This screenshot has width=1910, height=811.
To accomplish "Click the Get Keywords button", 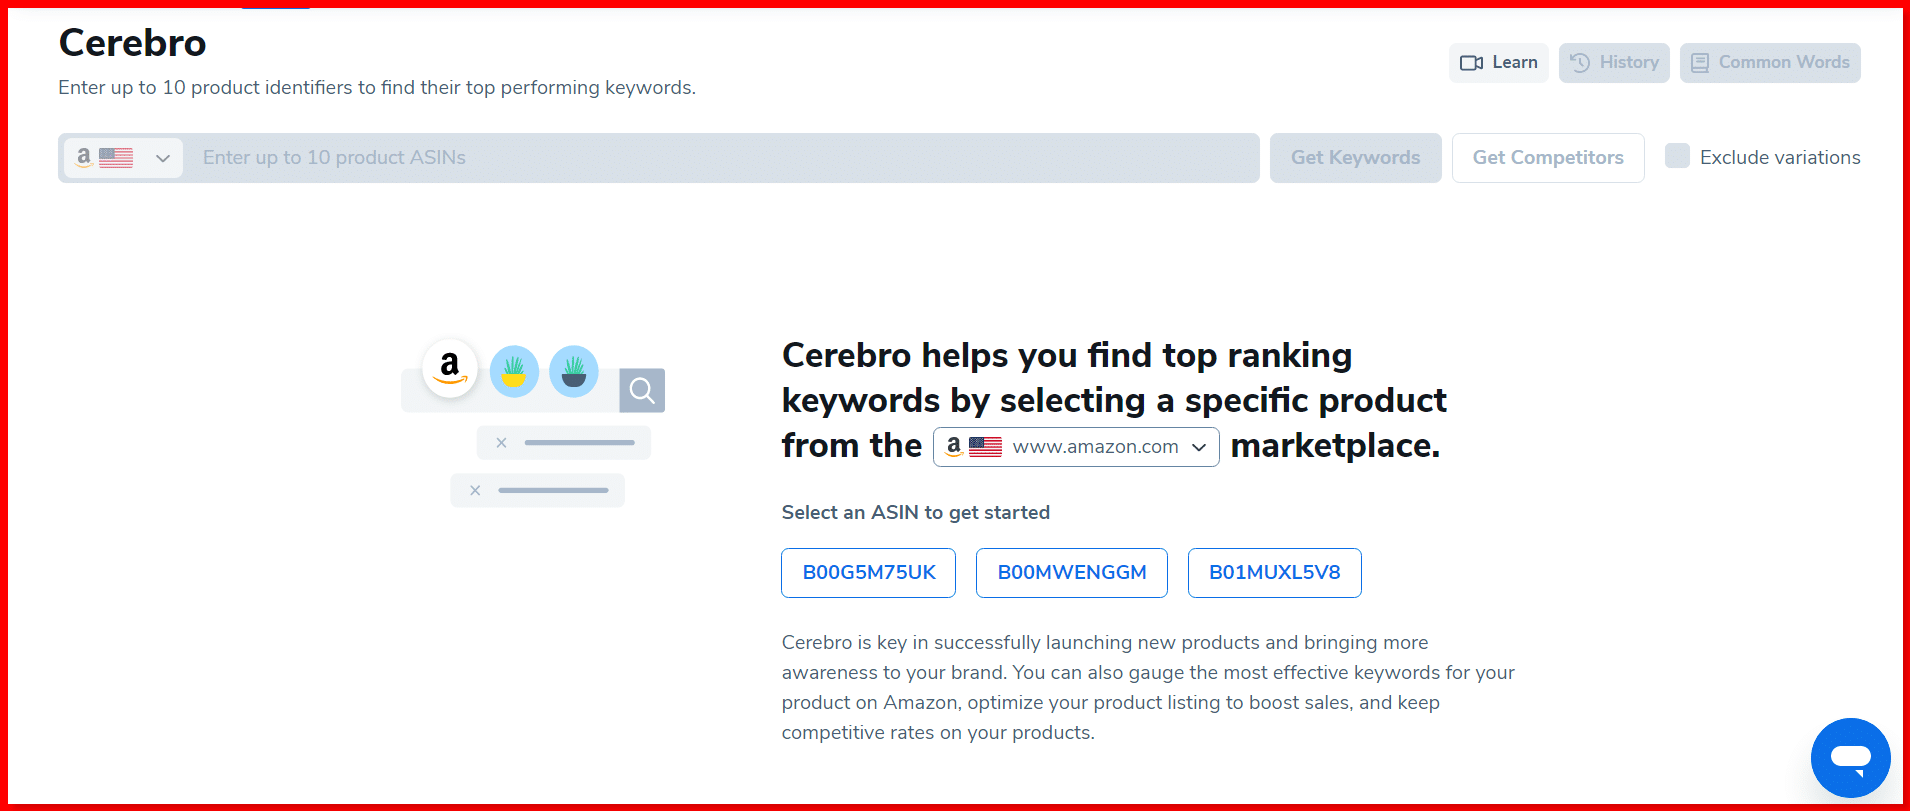I will pyautogui.click(x=1355, y=158).
